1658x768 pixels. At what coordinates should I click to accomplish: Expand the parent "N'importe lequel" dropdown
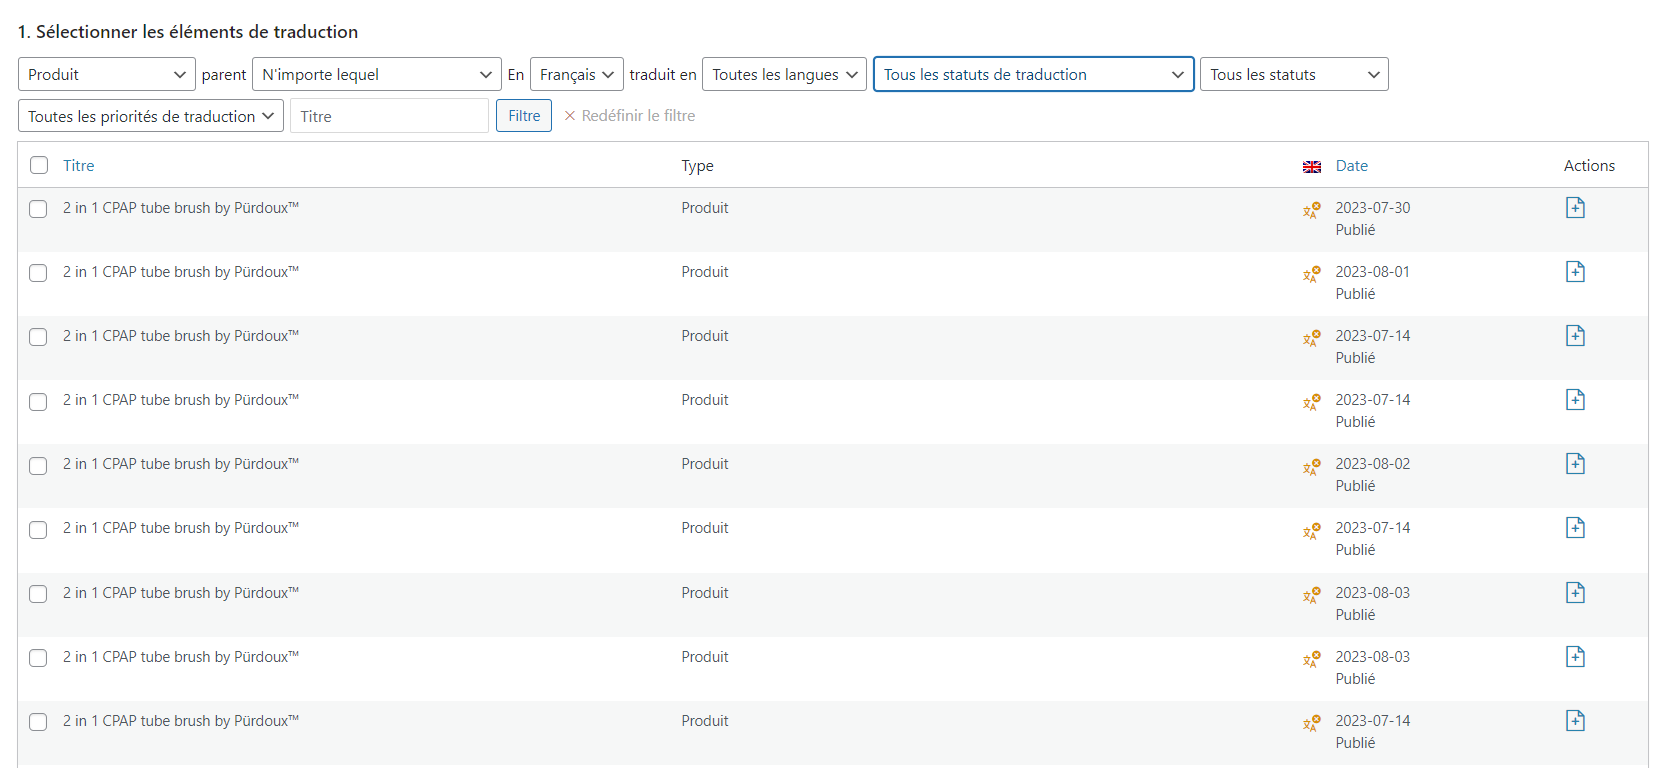coord(376,74)
